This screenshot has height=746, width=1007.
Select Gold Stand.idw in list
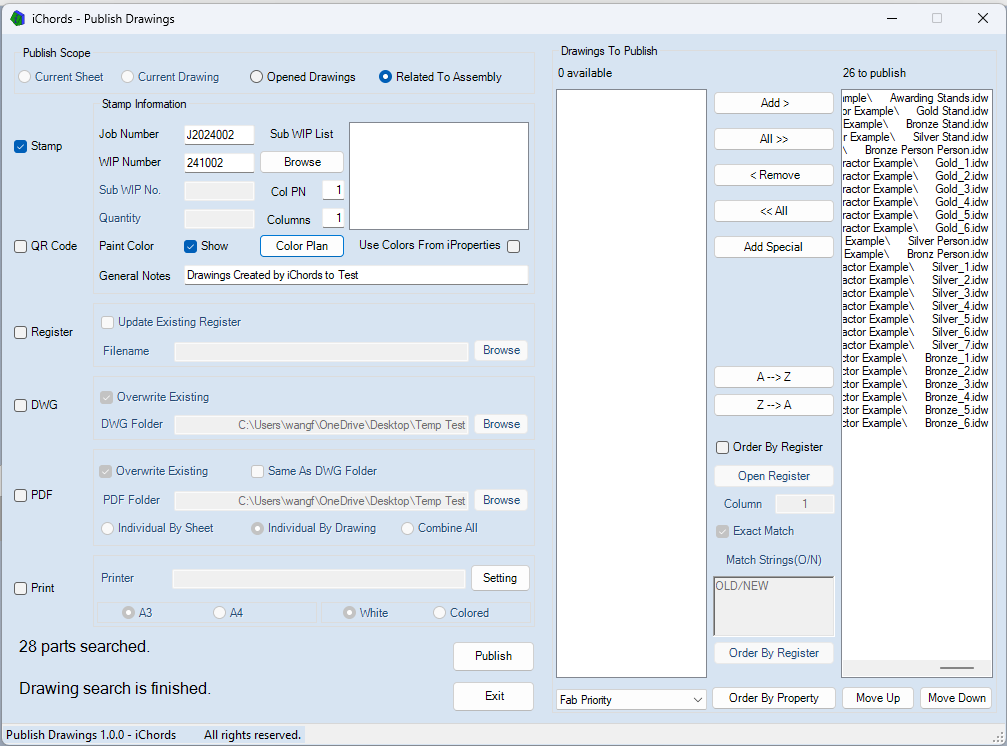pyautogui.click(x=916, y=111)
